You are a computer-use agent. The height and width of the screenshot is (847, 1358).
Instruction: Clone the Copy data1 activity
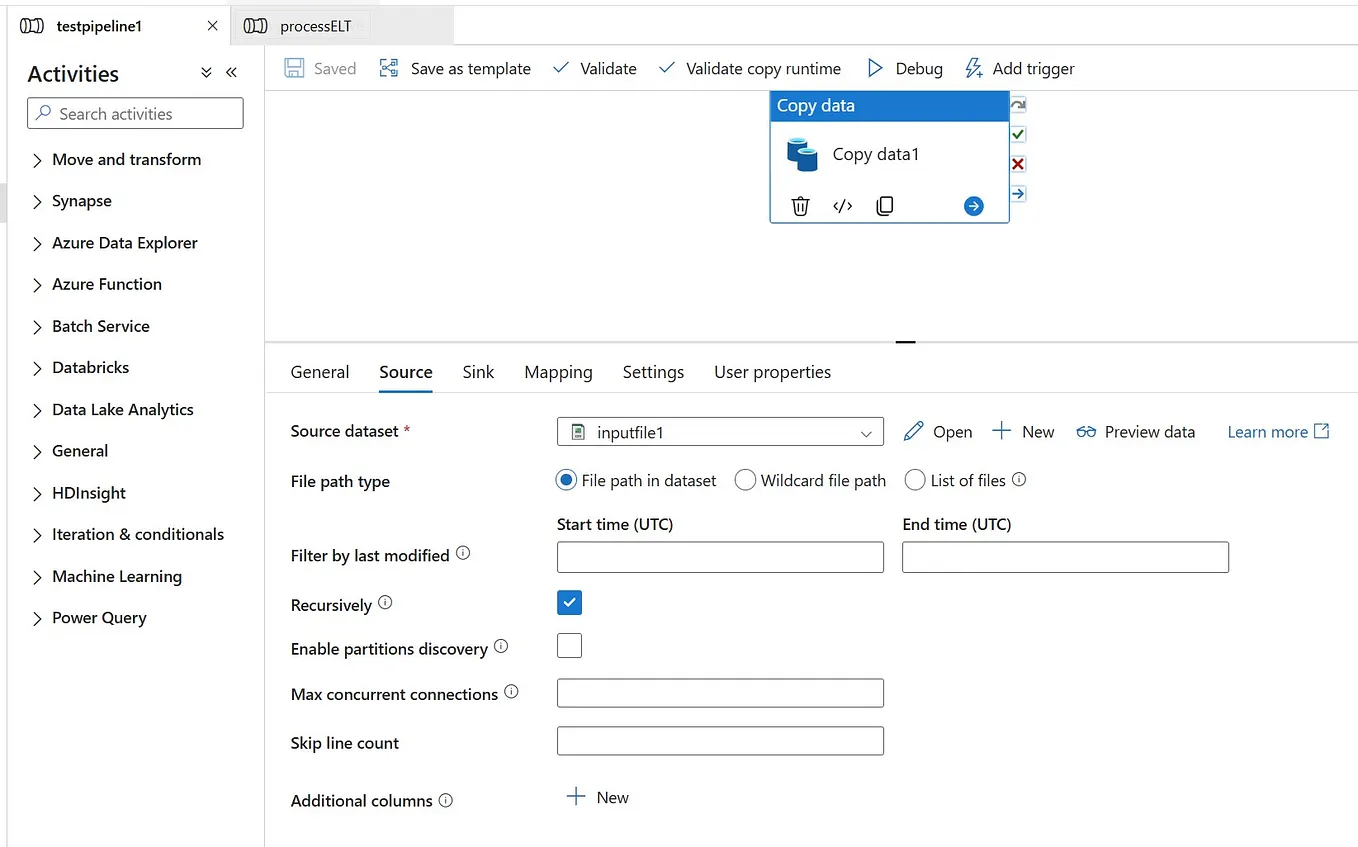pos(884,205)
